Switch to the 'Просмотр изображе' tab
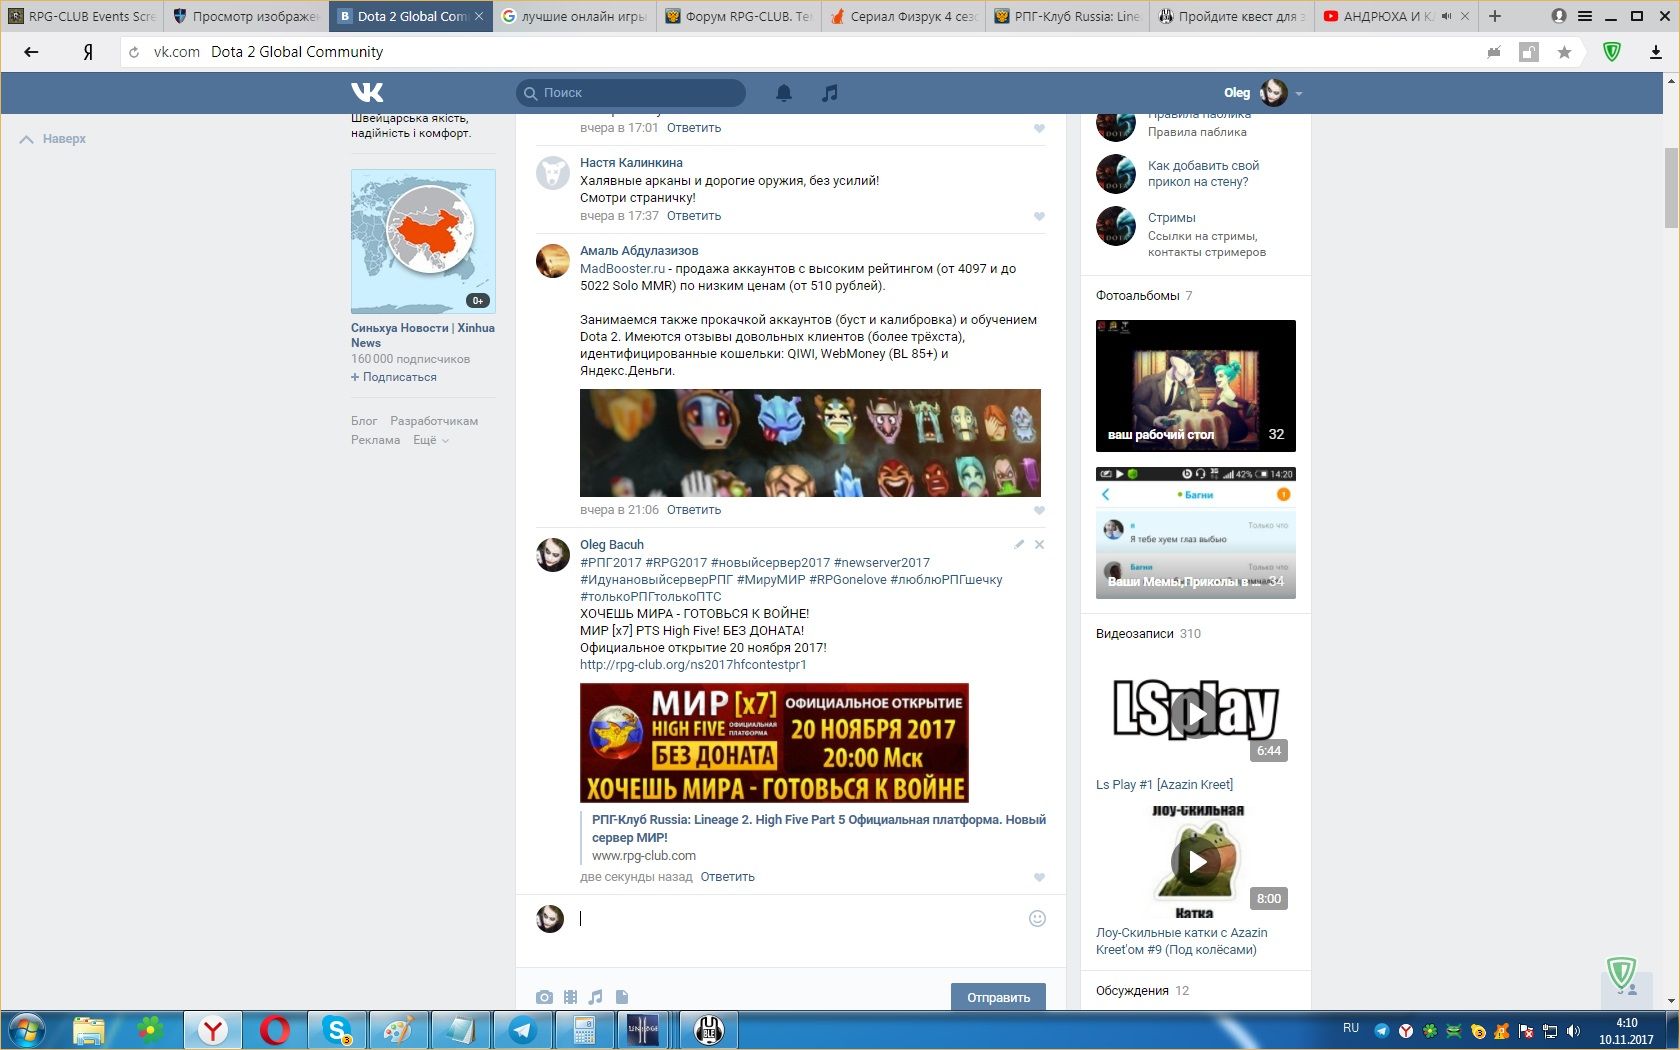This screenshot has height=1050, width=1680. tap(246, 16)
